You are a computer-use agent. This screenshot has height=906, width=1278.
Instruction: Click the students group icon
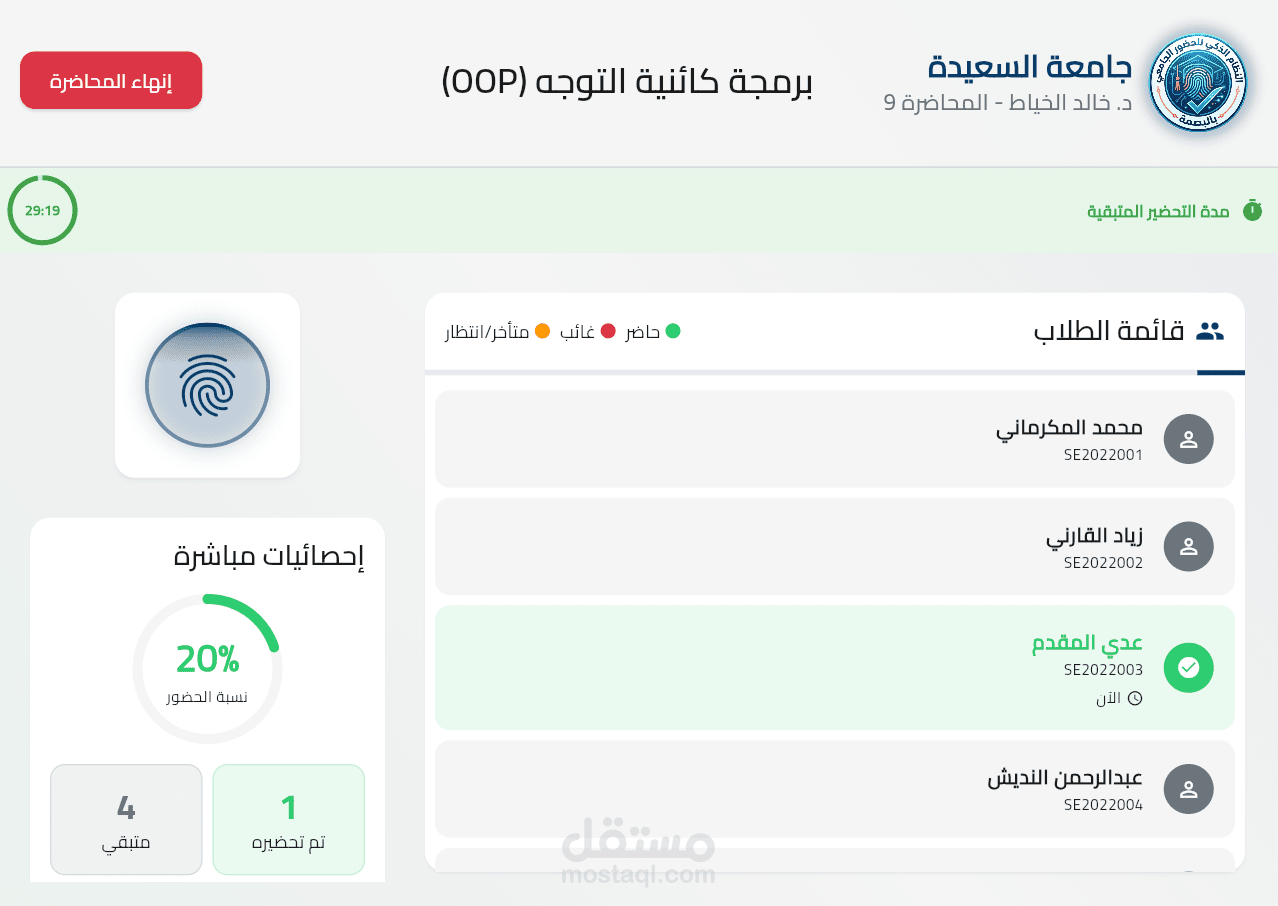coord(1210,332)
